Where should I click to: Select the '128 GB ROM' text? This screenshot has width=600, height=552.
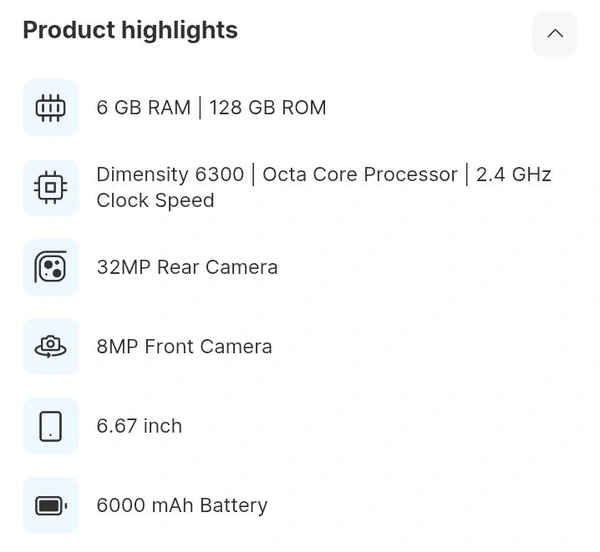click(268, 108)
